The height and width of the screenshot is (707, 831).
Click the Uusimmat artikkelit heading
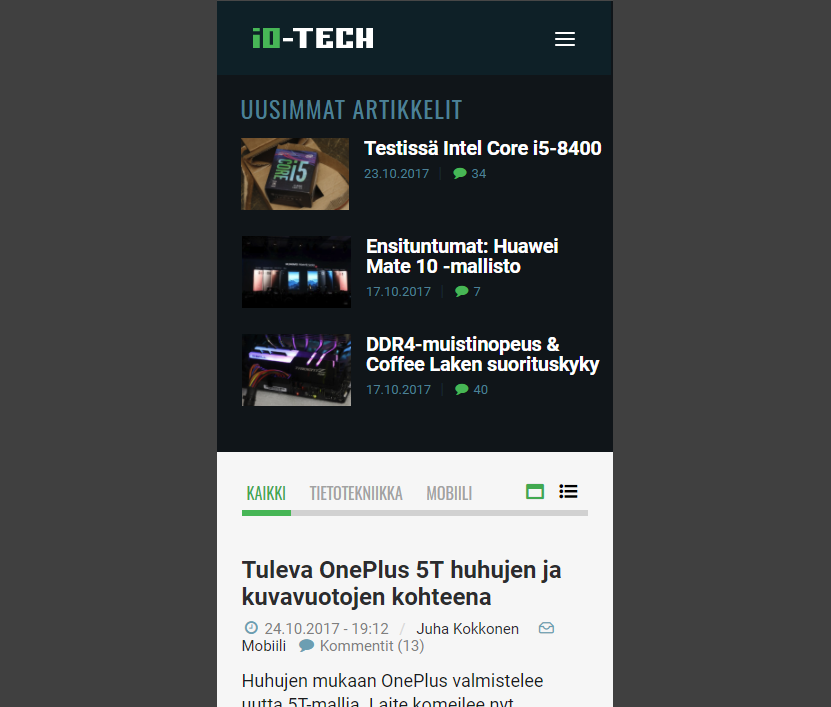click(x=351, y=110)
